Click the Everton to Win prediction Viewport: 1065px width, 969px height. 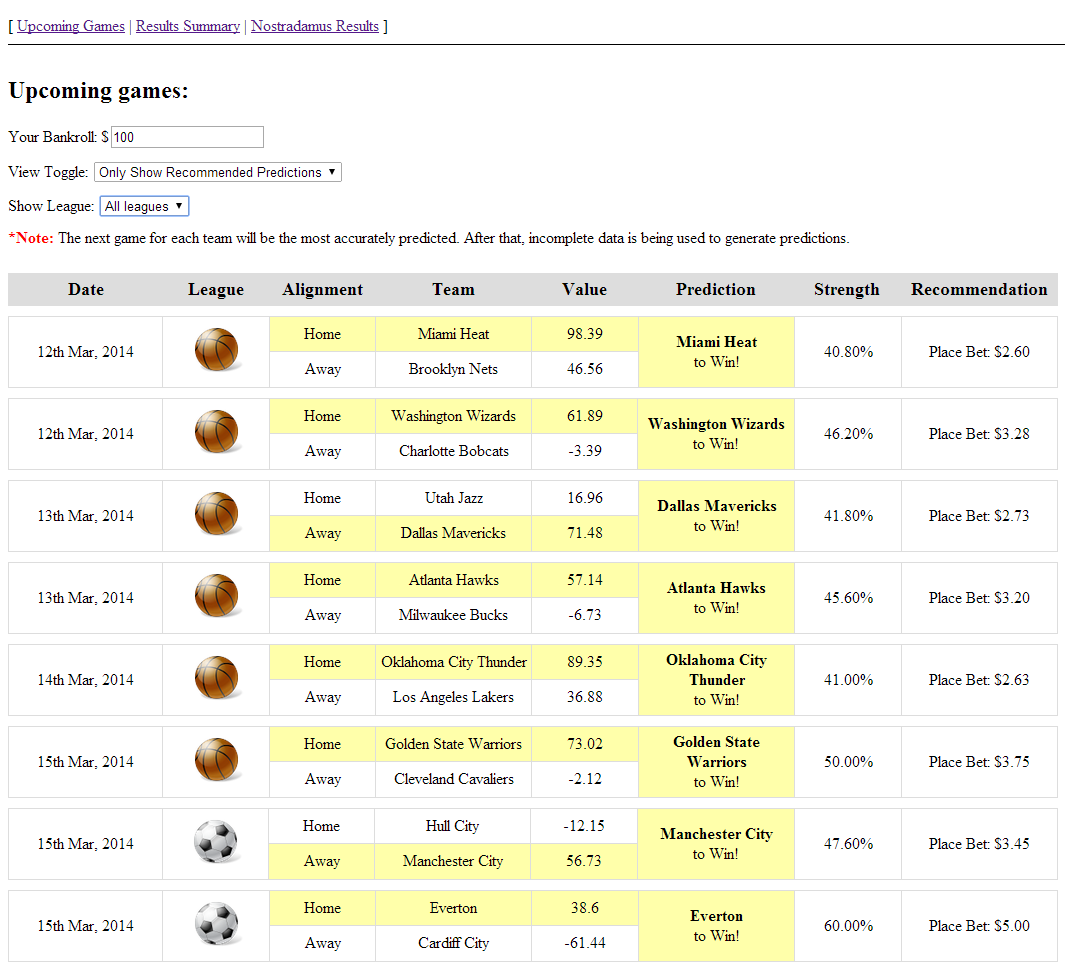point(717,926)
